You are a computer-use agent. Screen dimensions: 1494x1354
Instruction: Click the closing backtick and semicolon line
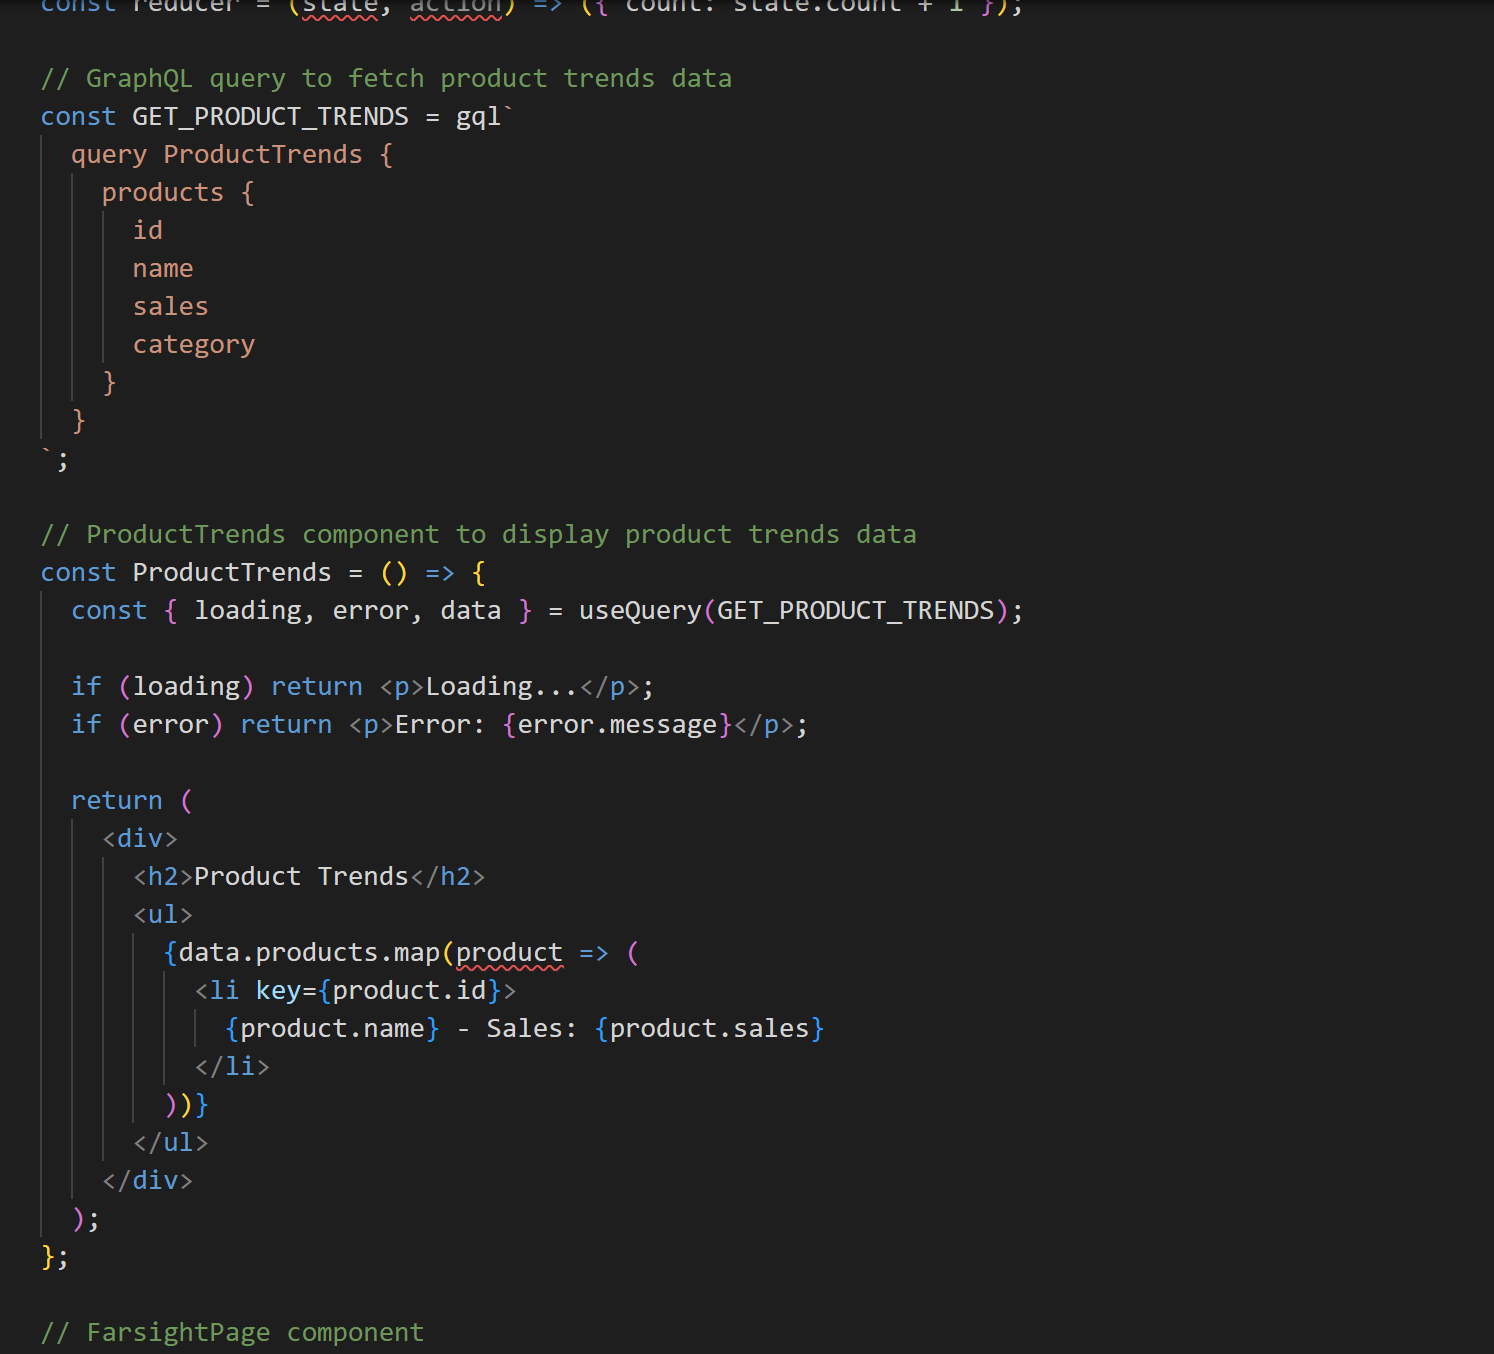pos(55,459)
